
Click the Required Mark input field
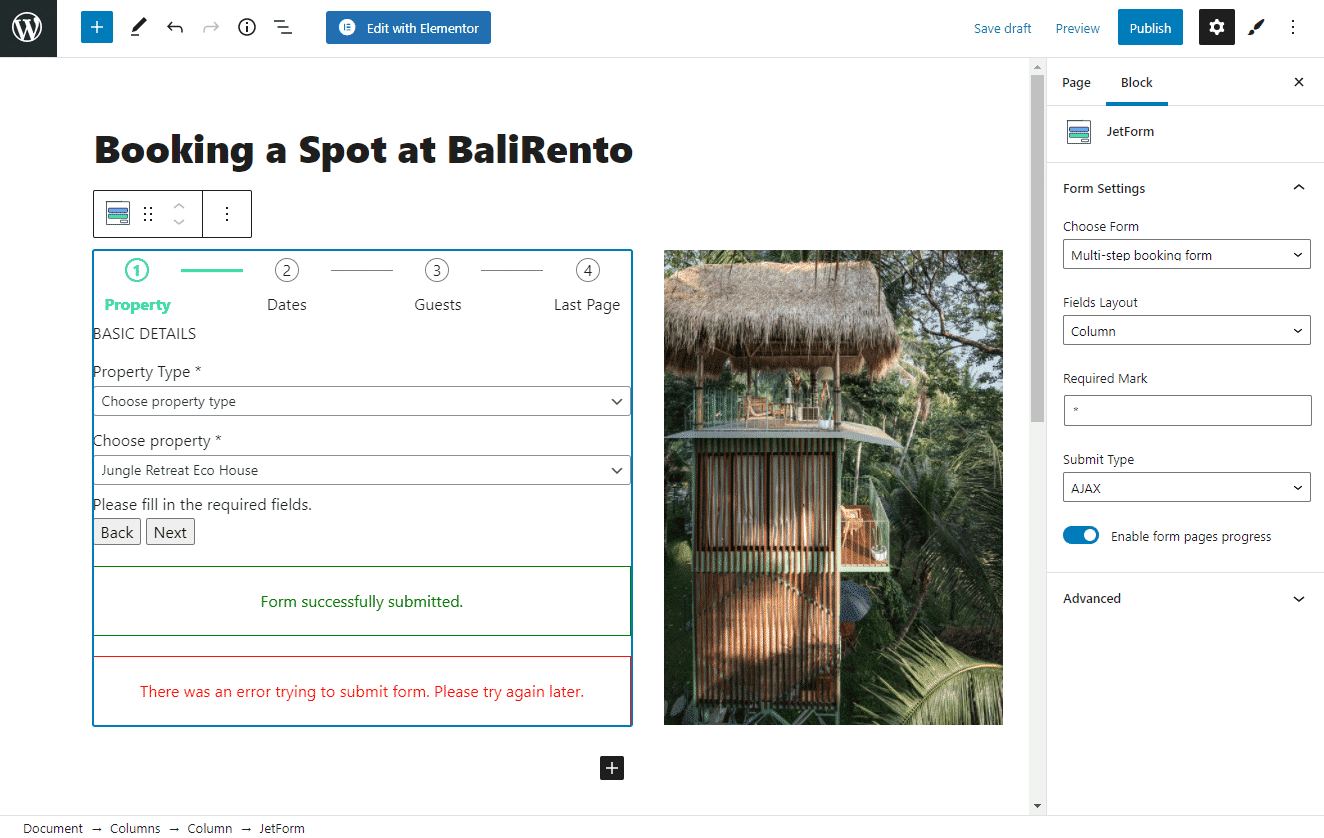coord(1186,410)
